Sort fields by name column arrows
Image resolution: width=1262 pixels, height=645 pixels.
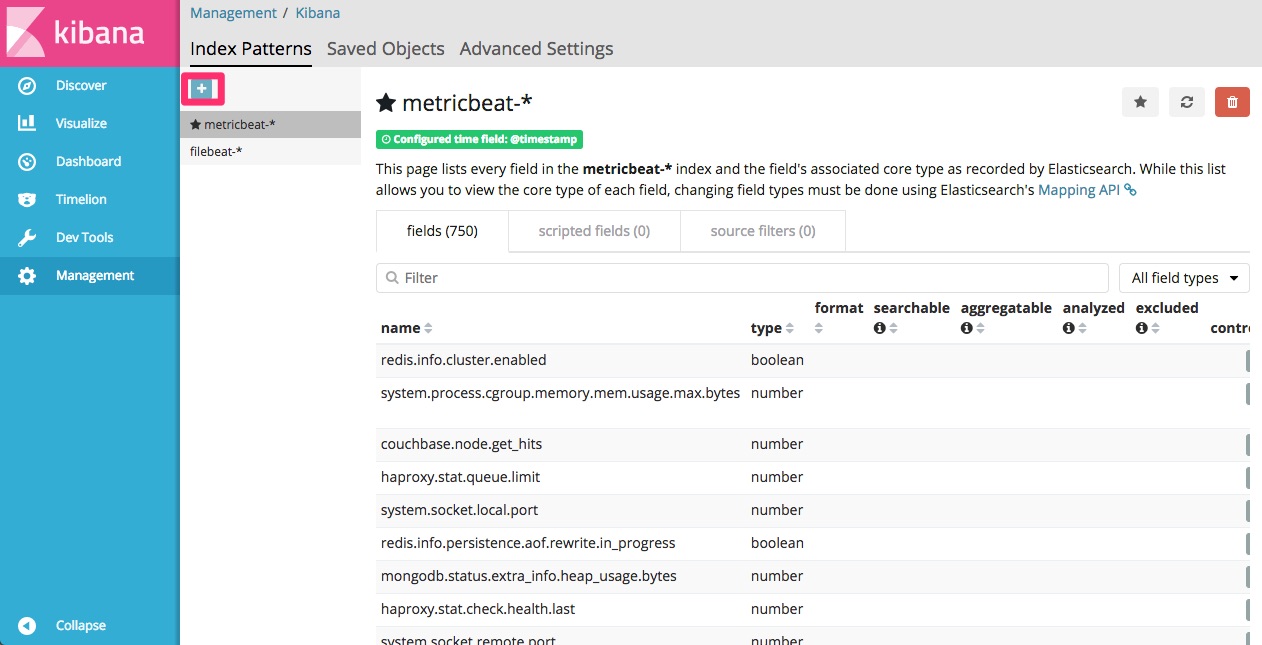428,328
